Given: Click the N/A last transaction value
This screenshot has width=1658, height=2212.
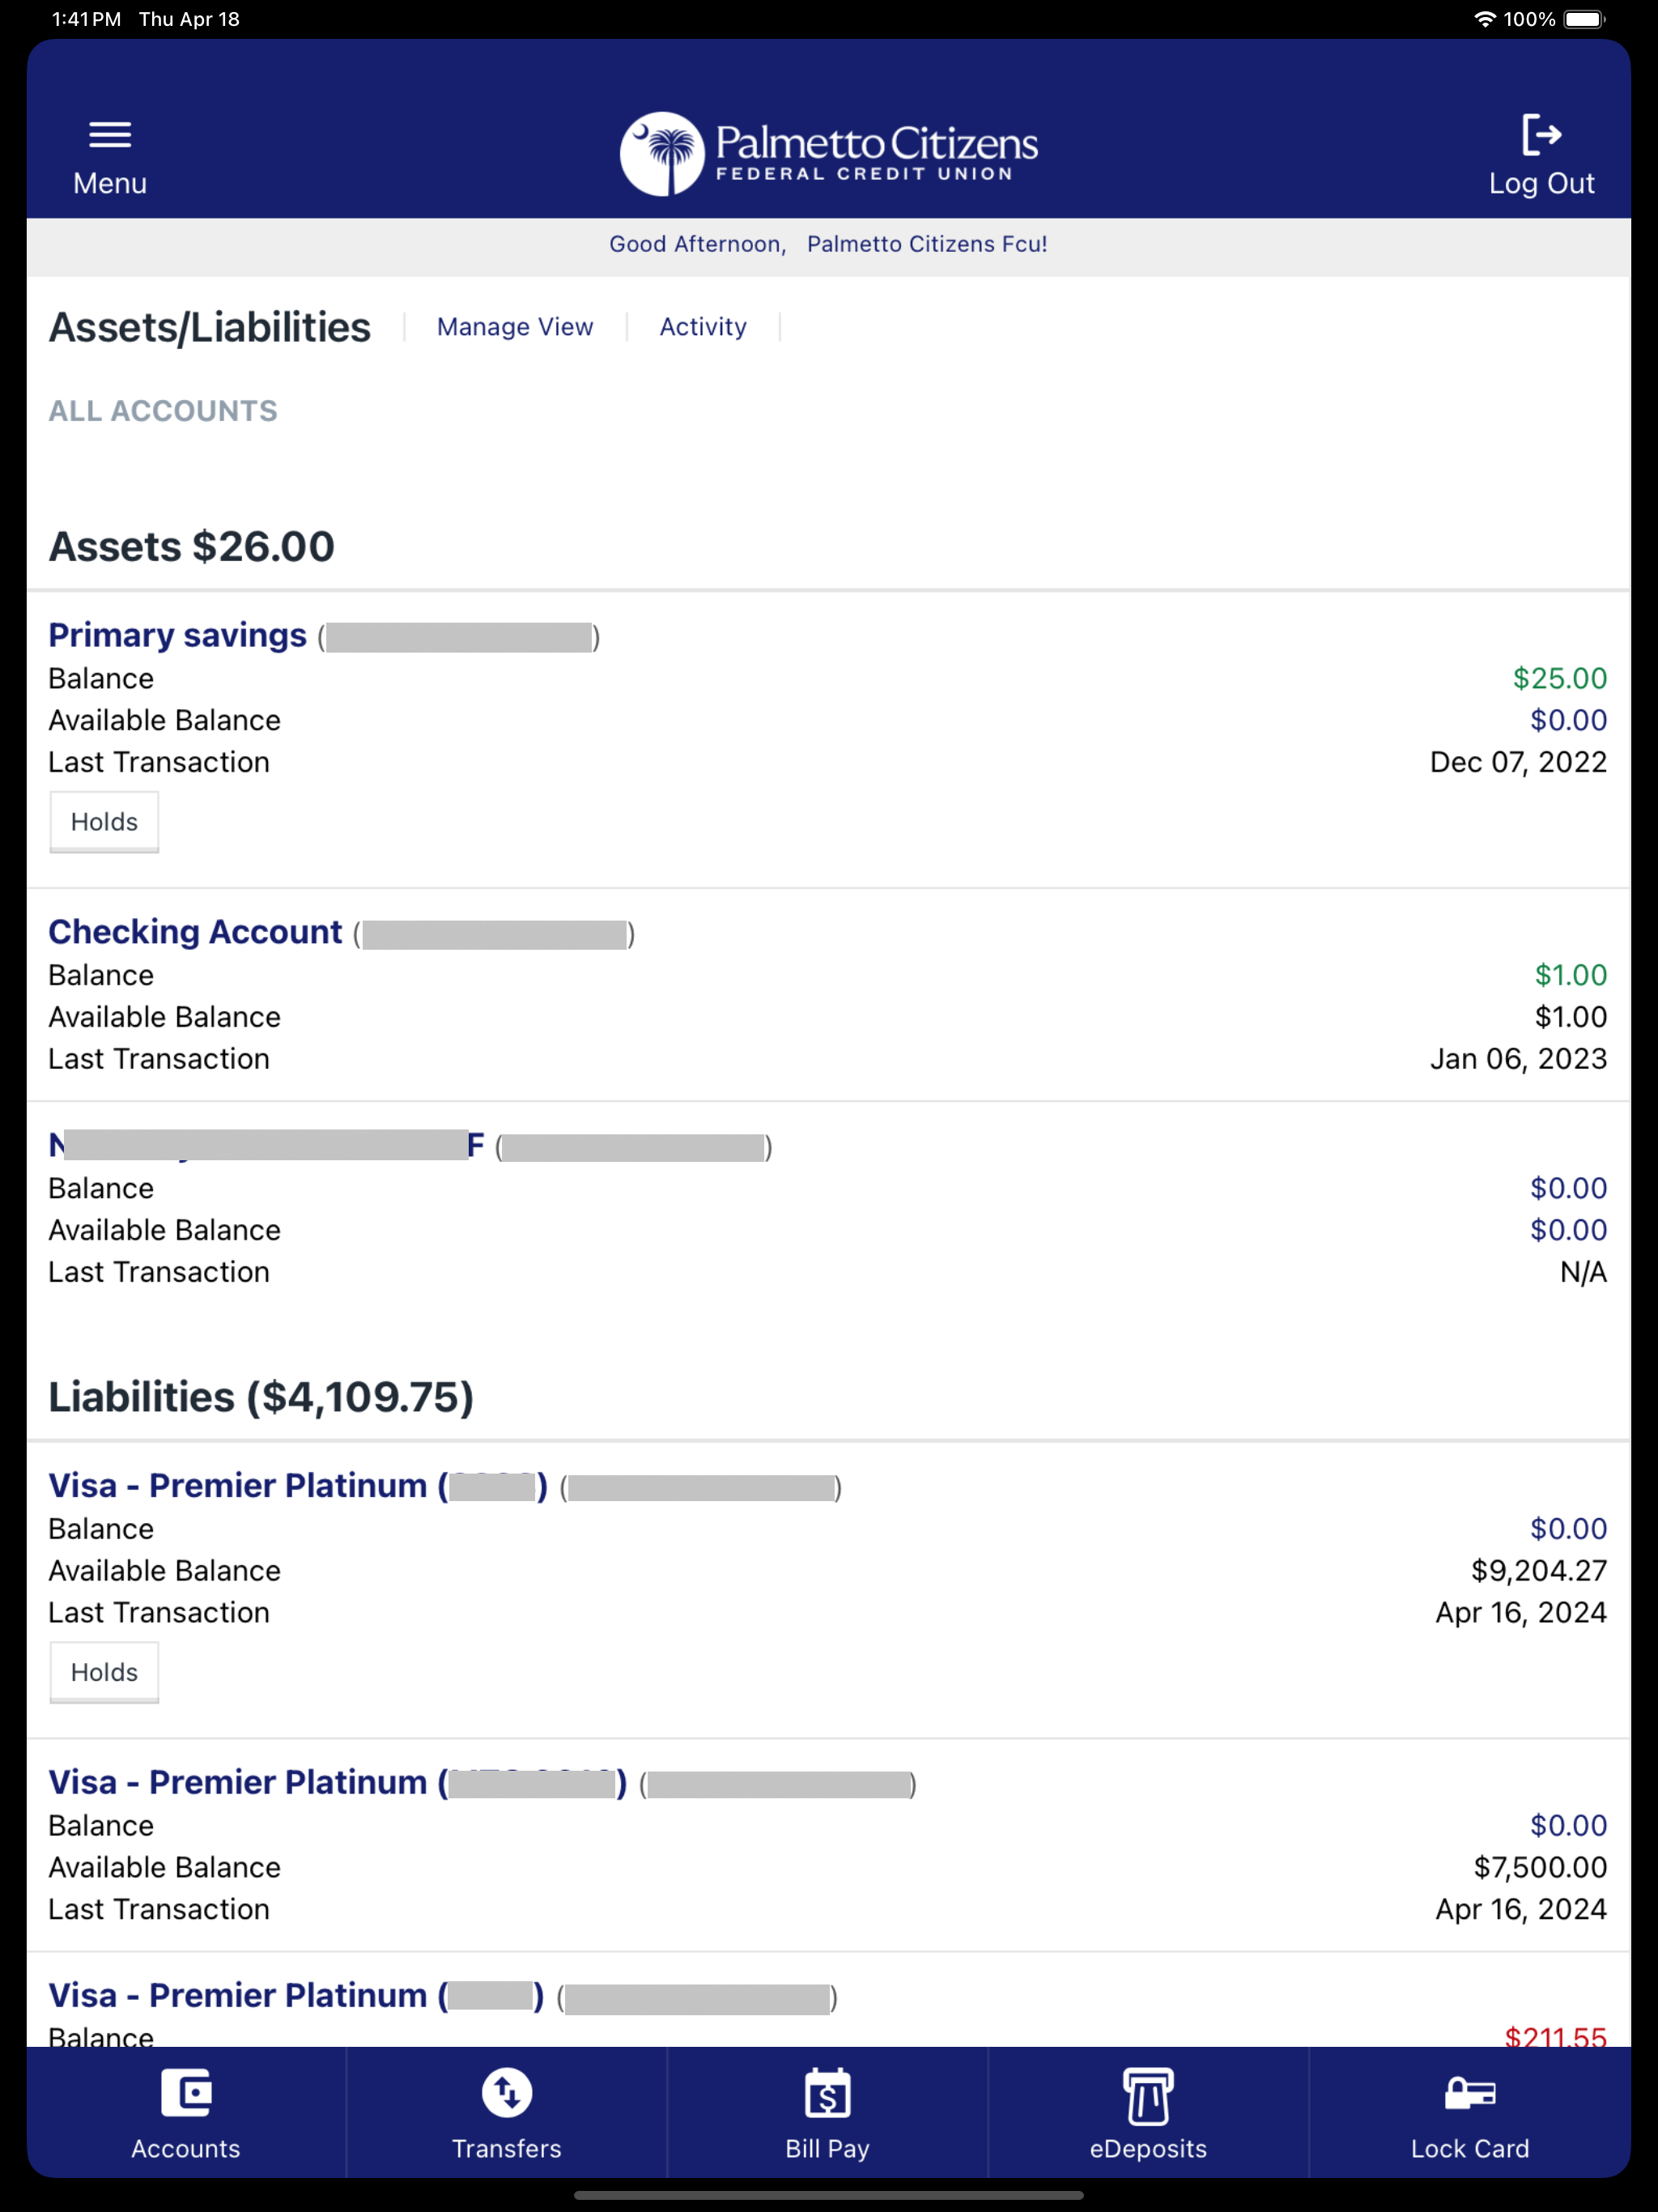Looking at the screenshot, I should 1583,1272.
